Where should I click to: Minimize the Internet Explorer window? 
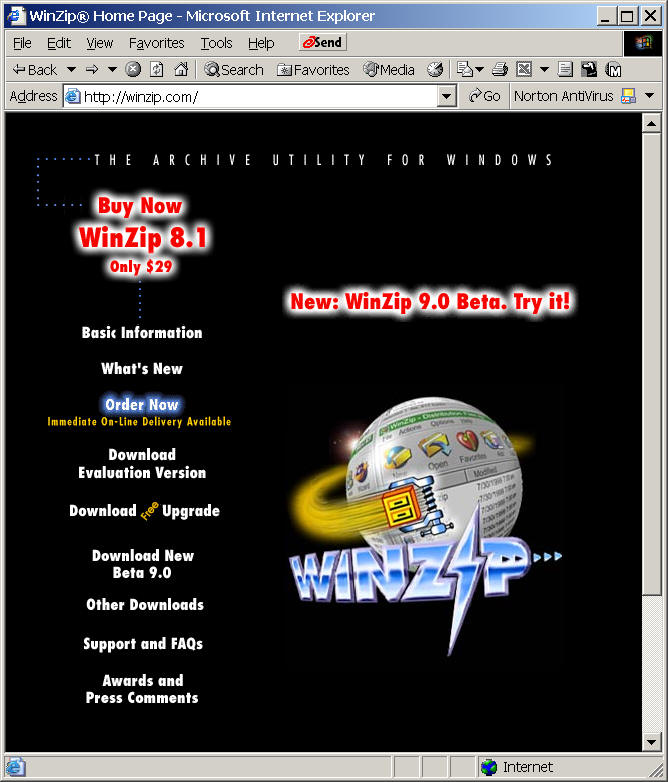point(605,16)
